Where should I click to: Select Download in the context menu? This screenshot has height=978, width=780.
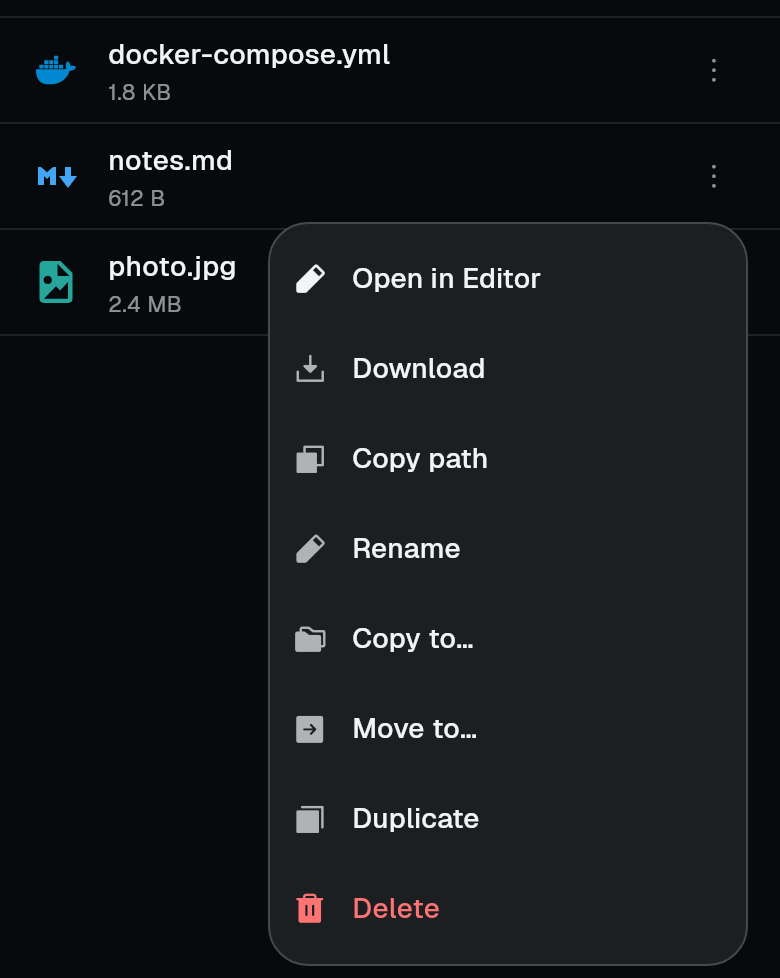coord(508,369)
